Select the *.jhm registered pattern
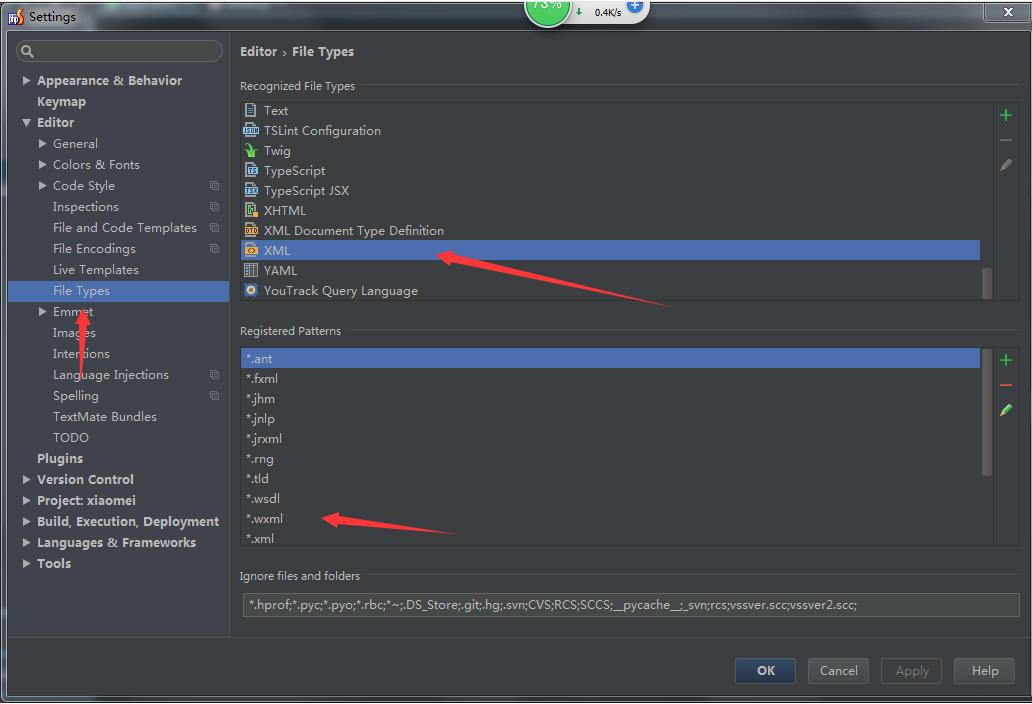The image size is (1032, 704). pyautogui.click(x=610, y=399)
